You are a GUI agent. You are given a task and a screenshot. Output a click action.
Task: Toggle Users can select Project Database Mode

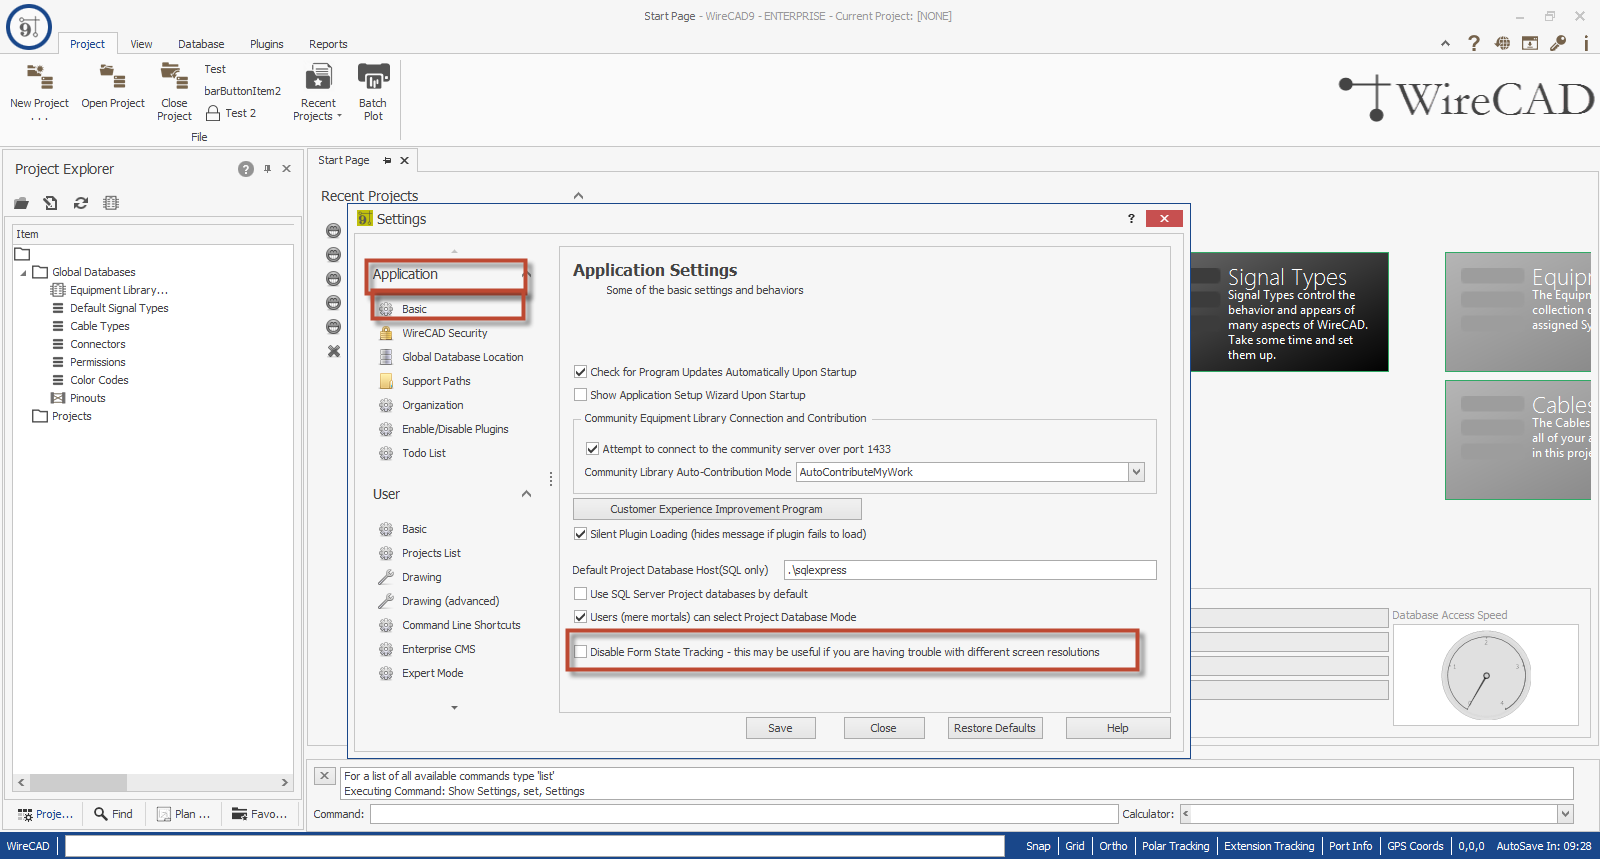[x=580, y=617]
